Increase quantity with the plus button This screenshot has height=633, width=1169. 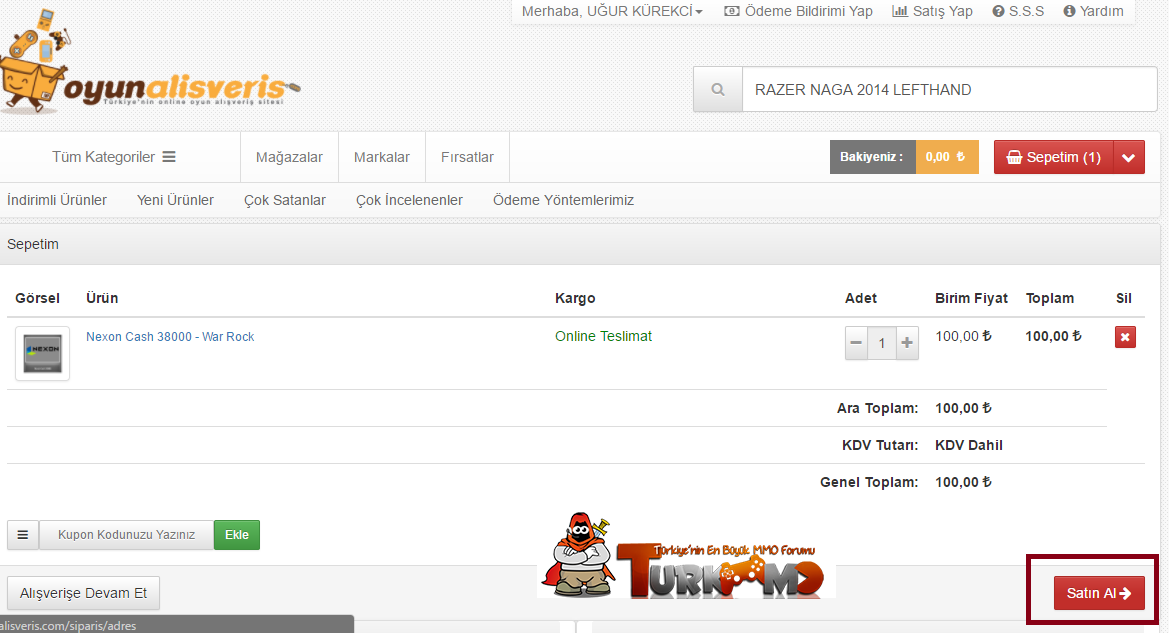pos(907,343)
